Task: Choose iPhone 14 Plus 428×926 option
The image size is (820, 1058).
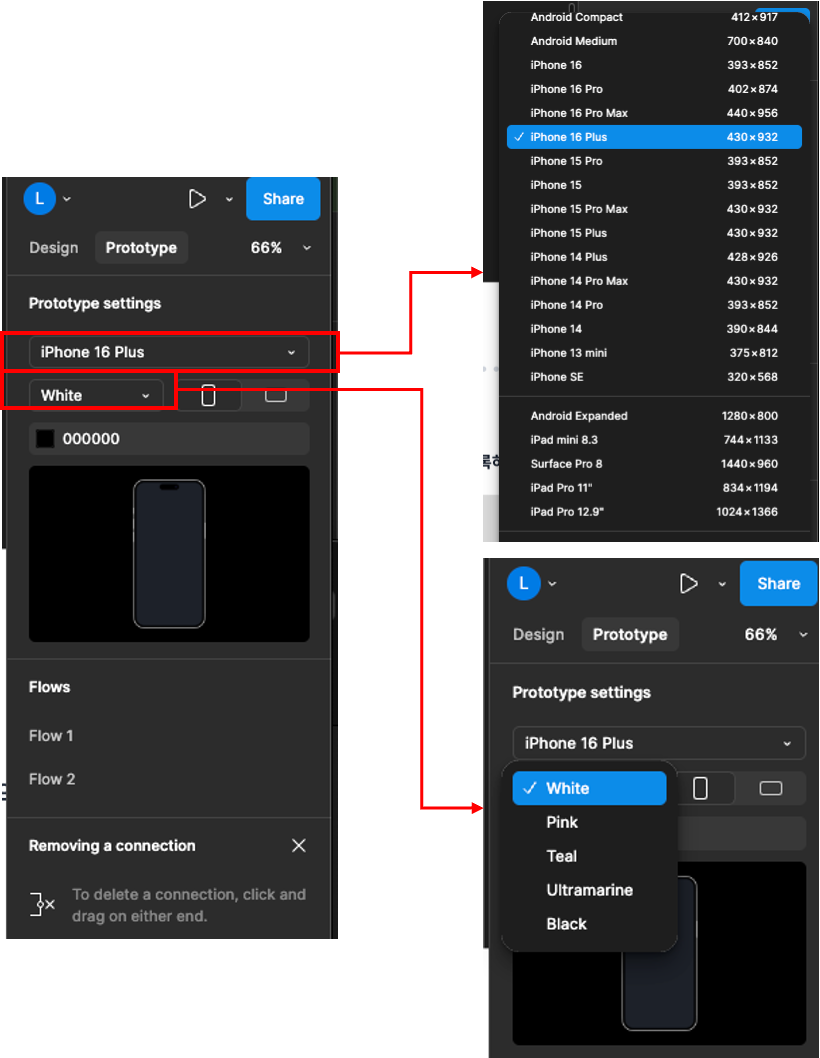Action: [654, 257]
